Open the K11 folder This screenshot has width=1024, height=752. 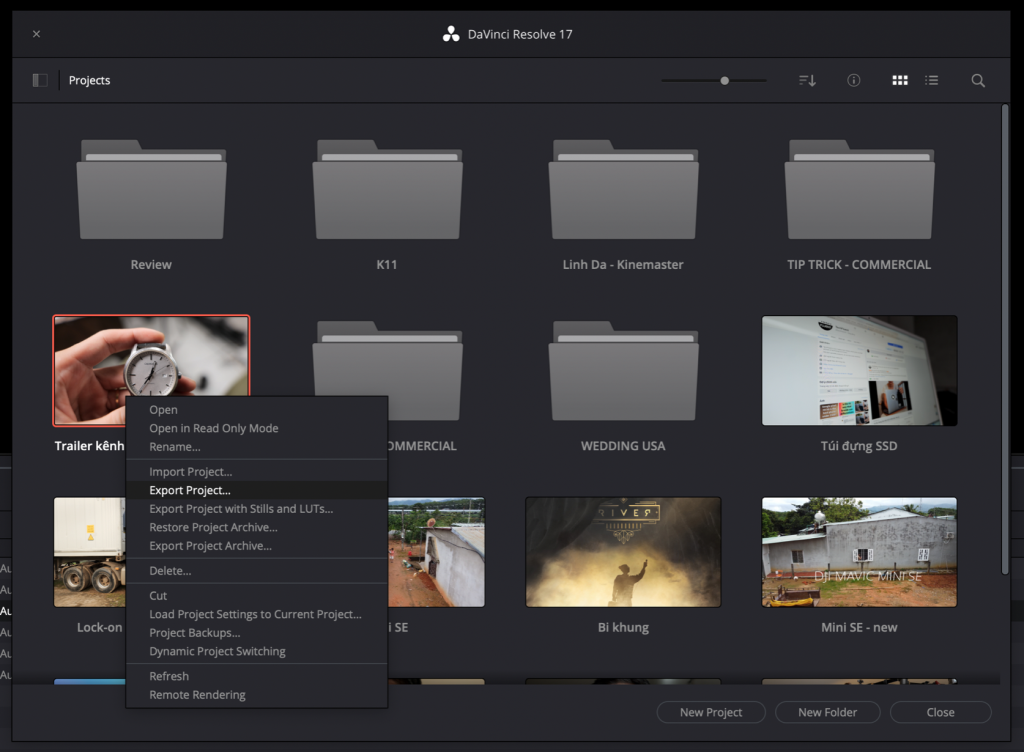coord(387,190)
